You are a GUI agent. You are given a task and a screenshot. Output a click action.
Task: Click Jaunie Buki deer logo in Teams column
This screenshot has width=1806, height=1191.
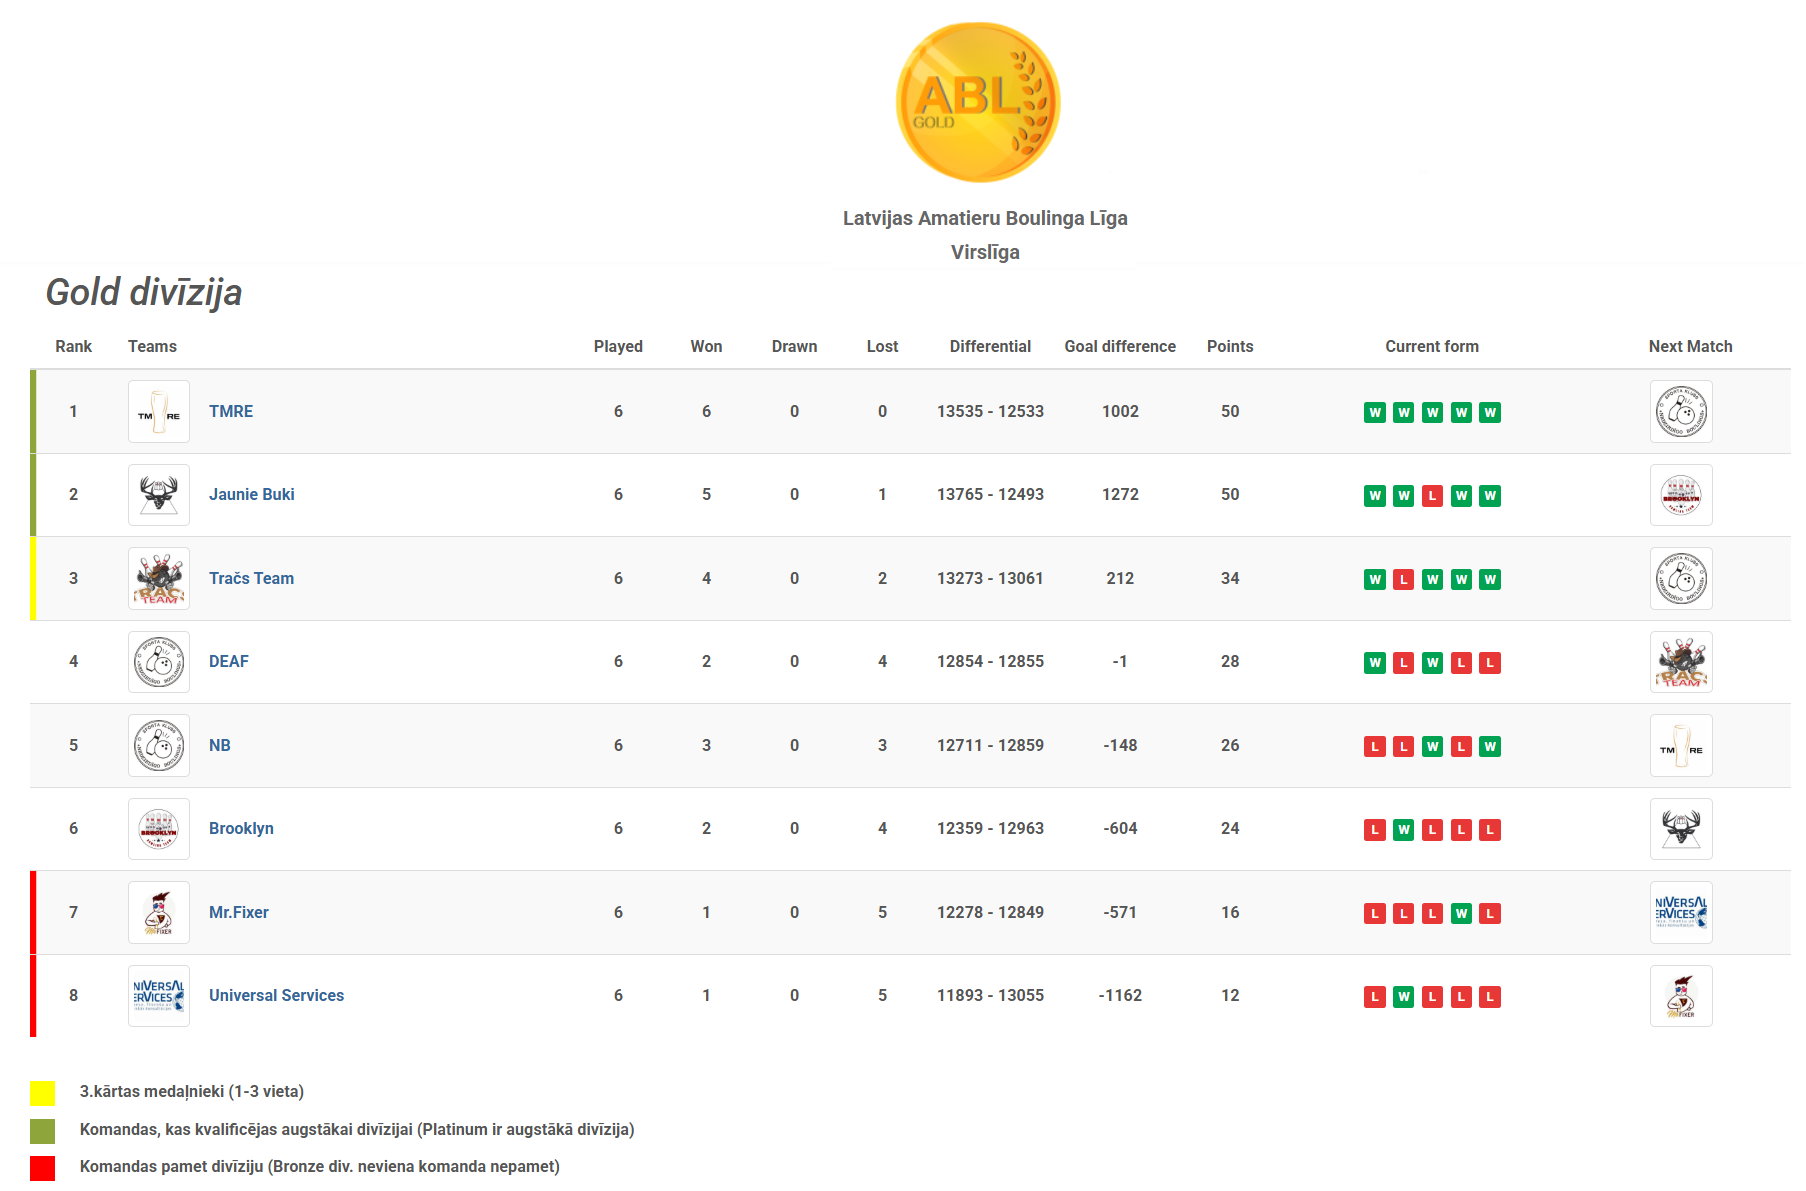coord(159,495)
